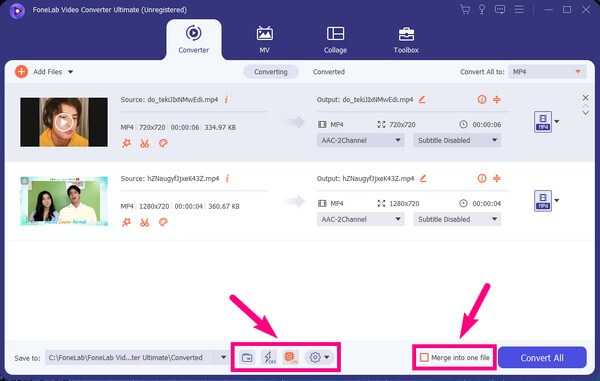Click compress icon for do_tekiJbdNMwEdi.mp4 output
This screenshot has width=600, height=381.
(x=497, y=99)
